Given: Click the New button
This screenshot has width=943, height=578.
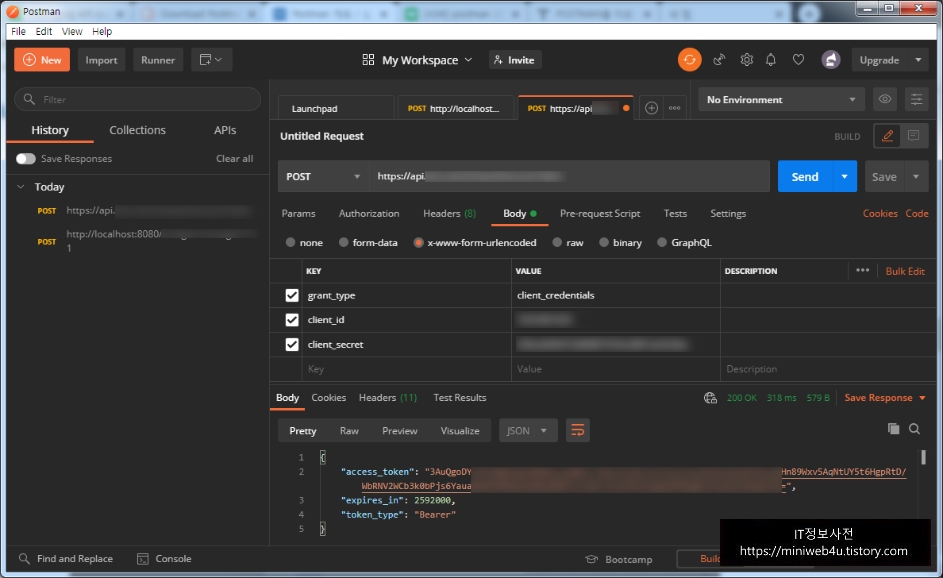Looking at the screenshot, I should [x=42, y=60].
